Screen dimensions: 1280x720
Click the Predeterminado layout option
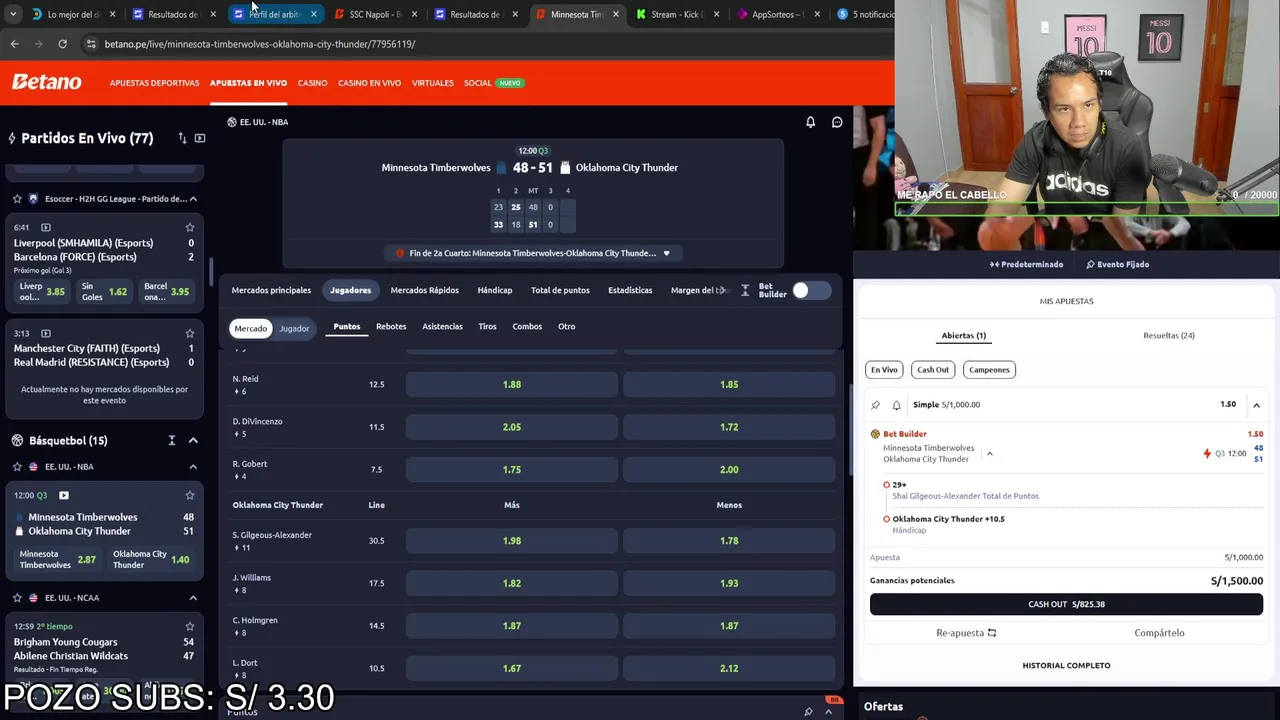click(x=1026, y=264)
